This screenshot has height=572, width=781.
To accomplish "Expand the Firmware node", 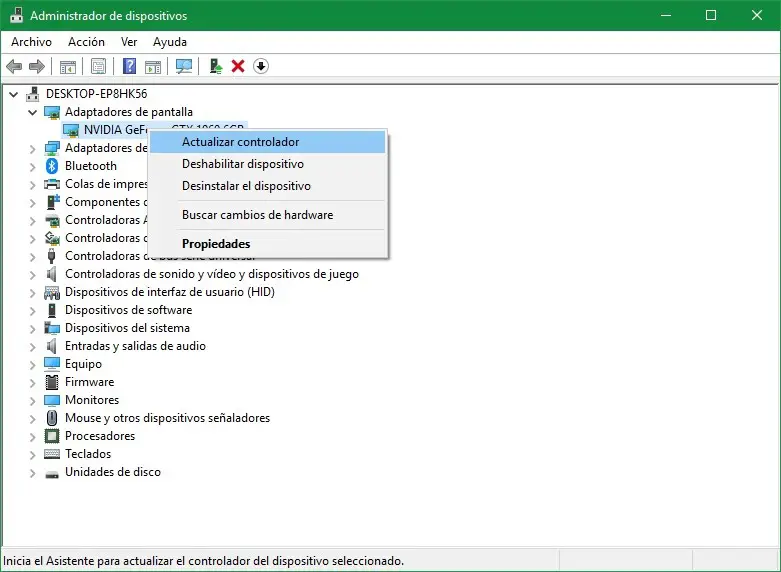I will point(32,383).
